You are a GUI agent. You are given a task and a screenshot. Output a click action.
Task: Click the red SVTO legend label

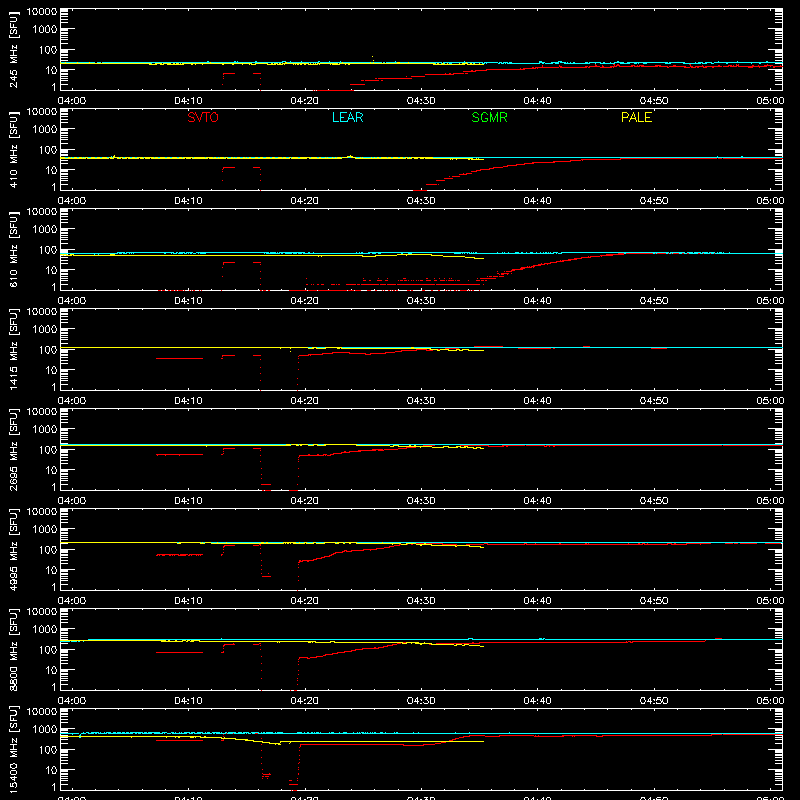click(x=203, y=117)
